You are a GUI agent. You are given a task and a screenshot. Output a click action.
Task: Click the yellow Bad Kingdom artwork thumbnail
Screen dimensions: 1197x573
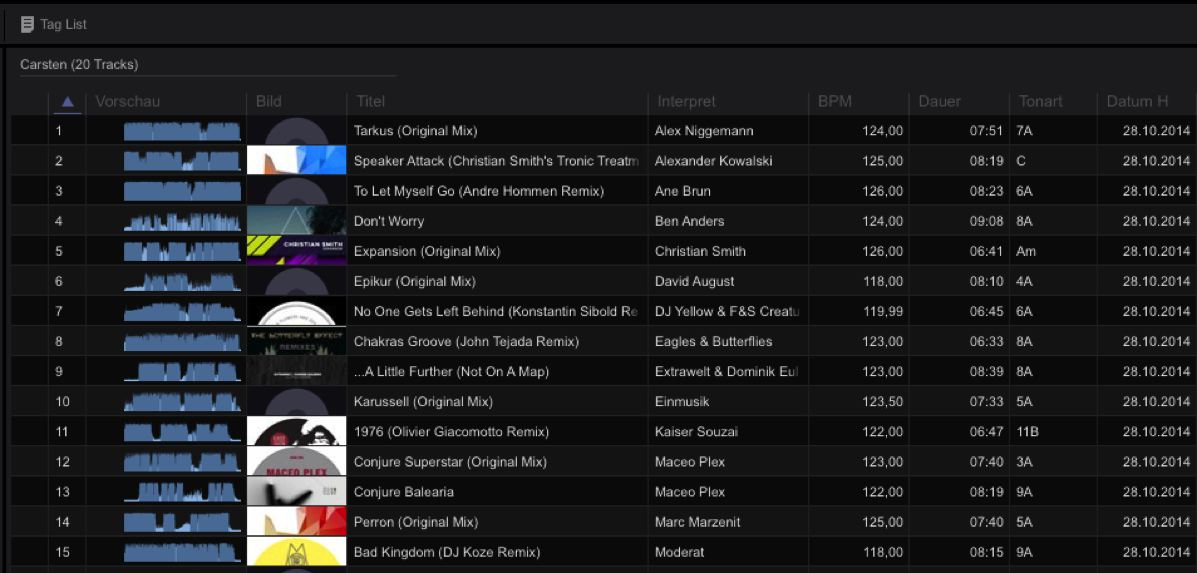(296, 552)
